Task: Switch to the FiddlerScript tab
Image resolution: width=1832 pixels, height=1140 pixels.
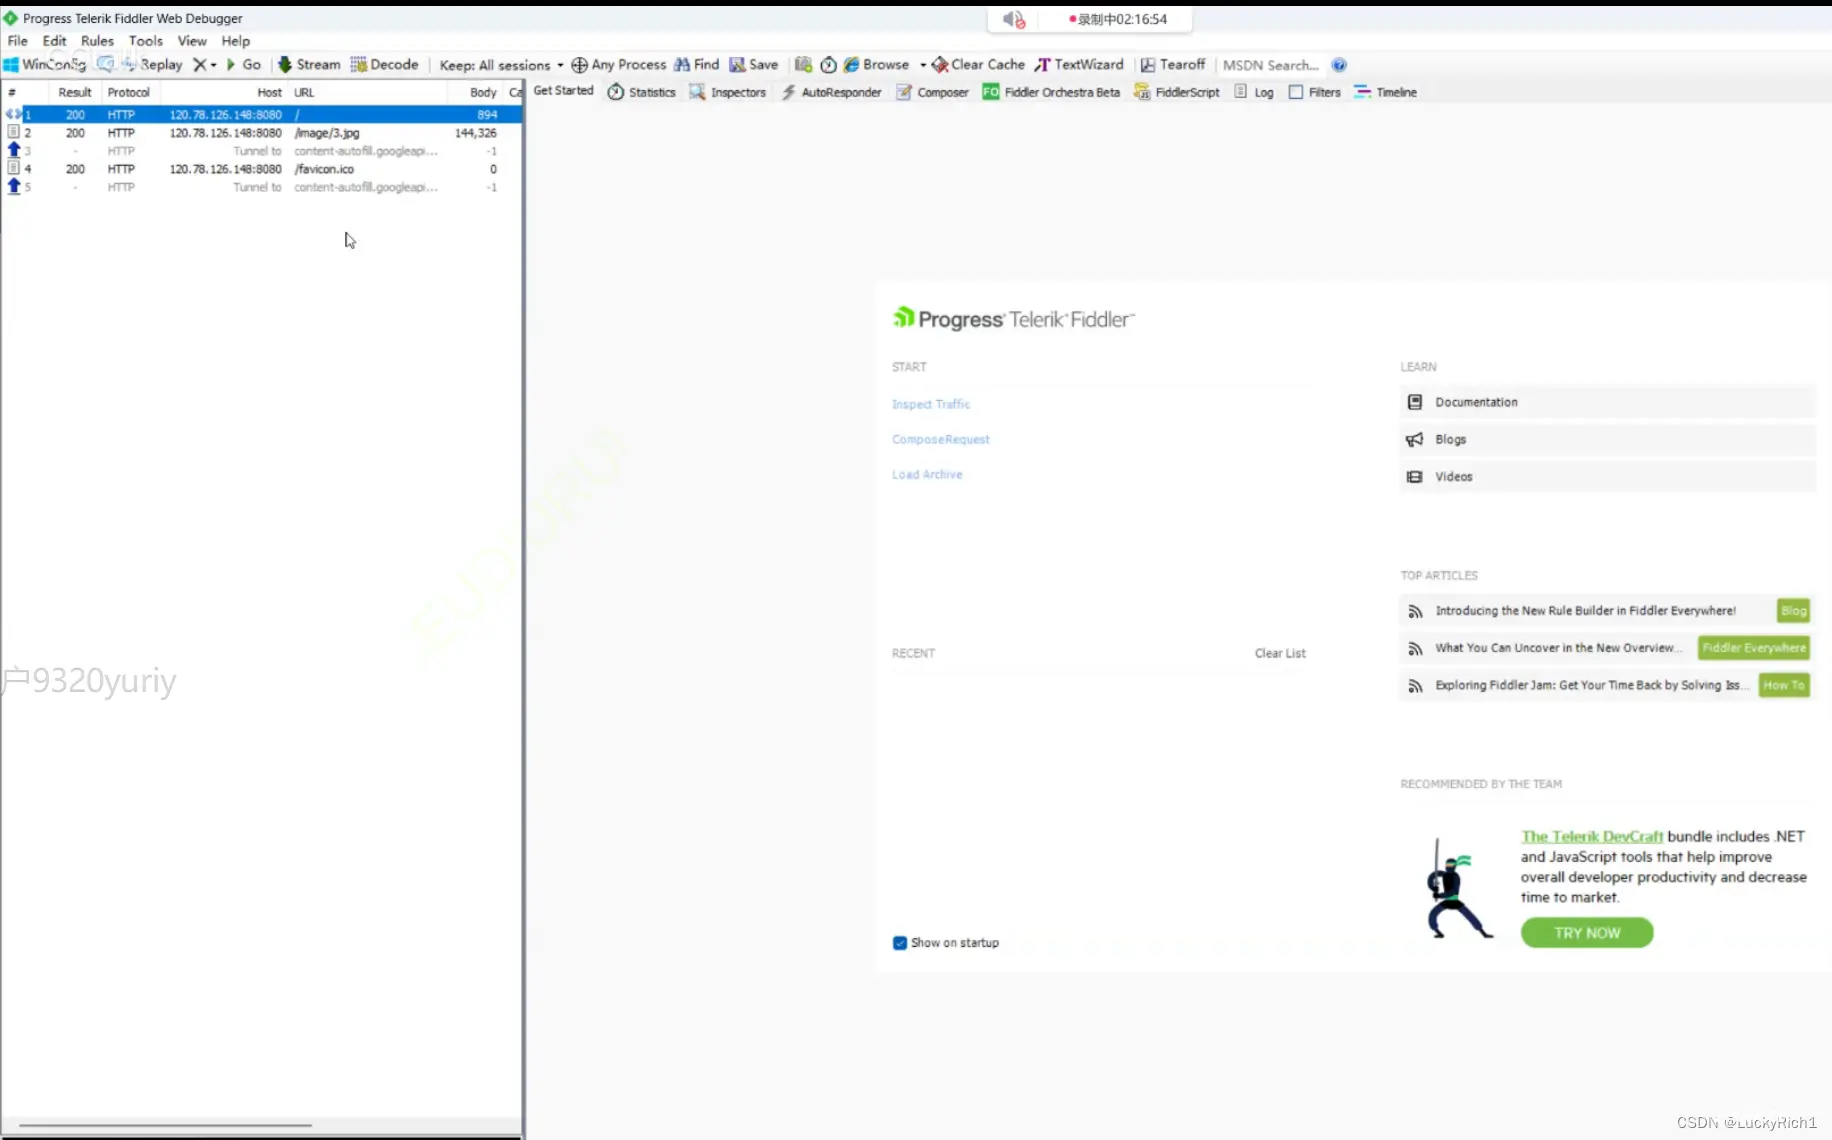Action: 1177,92
